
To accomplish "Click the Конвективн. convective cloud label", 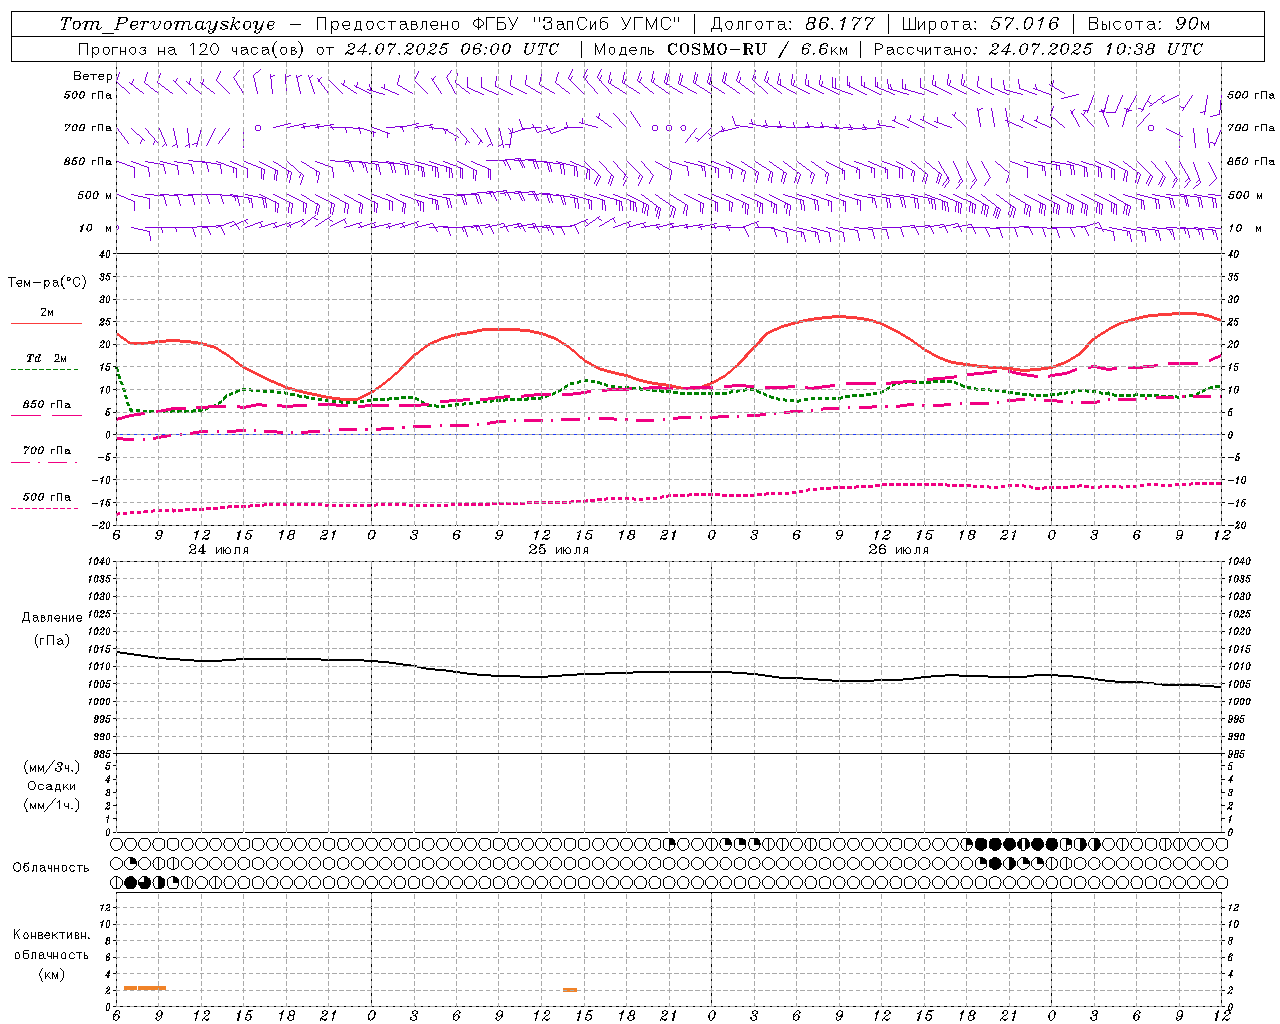I will tap(51, 935).
